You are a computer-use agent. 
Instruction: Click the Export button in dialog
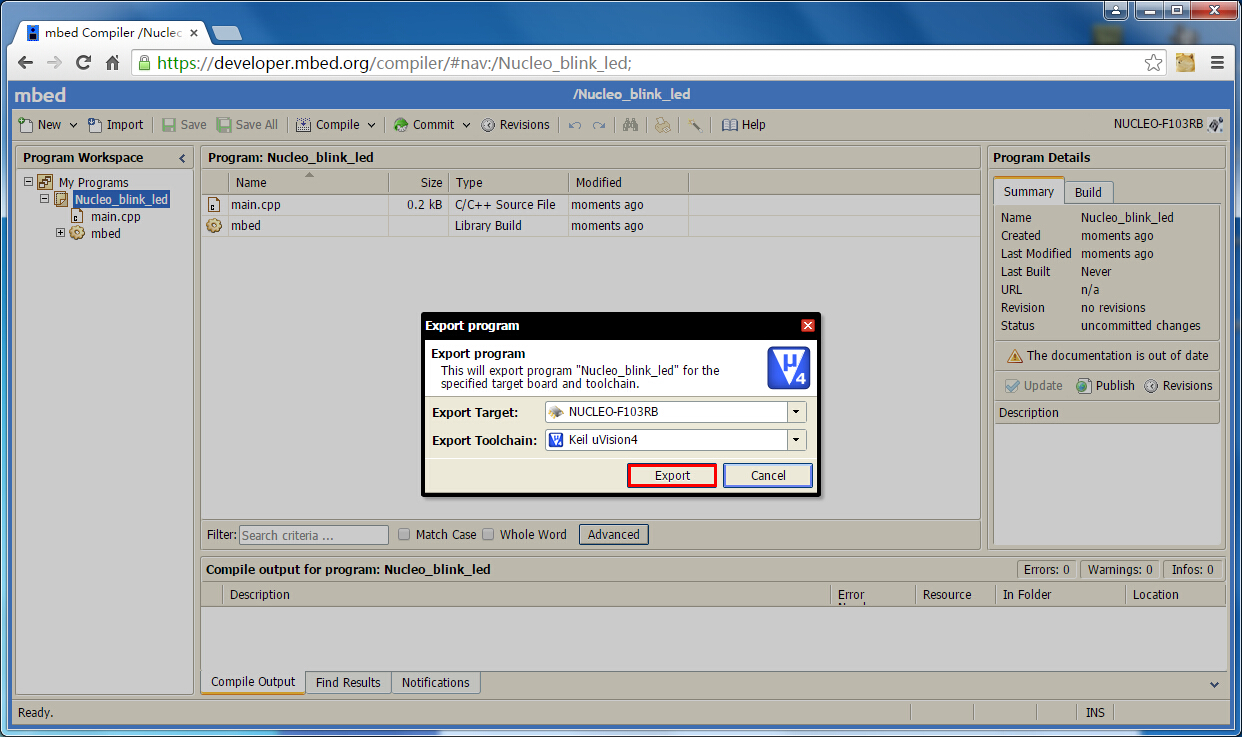coord(672,476)
